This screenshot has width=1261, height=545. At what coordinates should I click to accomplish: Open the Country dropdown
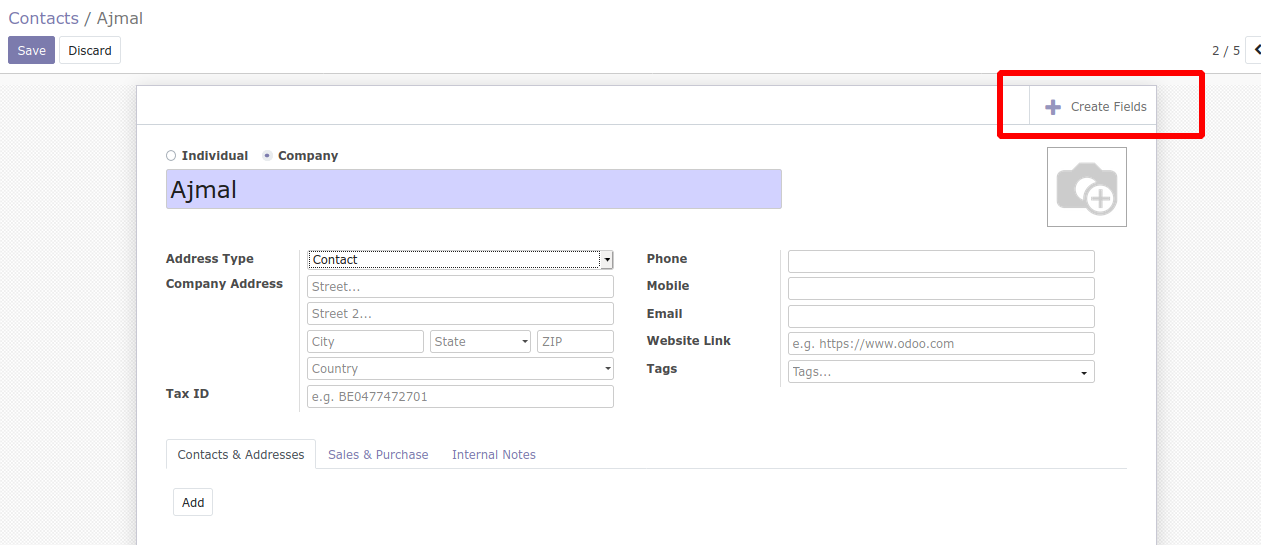(x=460, y=369)
